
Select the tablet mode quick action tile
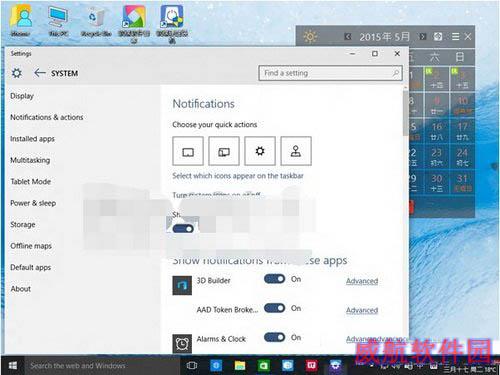pyautogui.click(x=188, y=151)
